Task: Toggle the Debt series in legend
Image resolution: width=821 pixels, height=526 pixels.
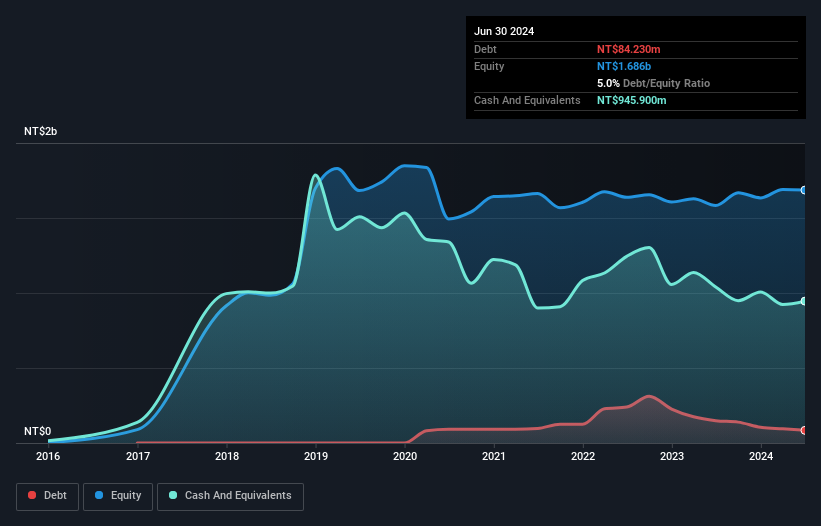Action: [x=48, y=496]
